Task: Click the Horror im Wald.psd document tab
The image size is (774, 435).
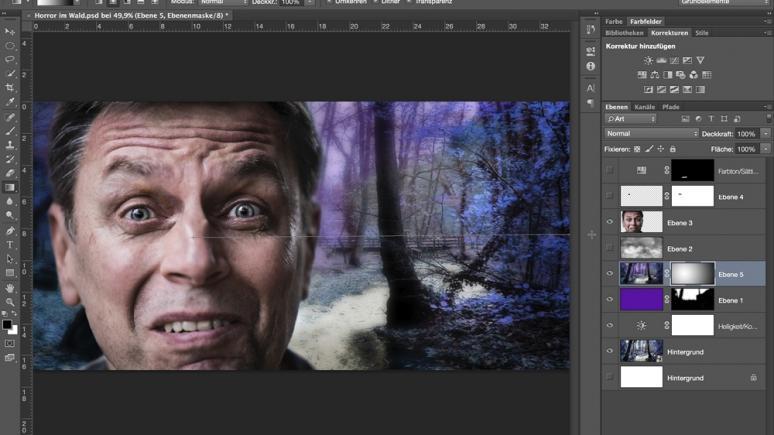Action: point(130,16)
